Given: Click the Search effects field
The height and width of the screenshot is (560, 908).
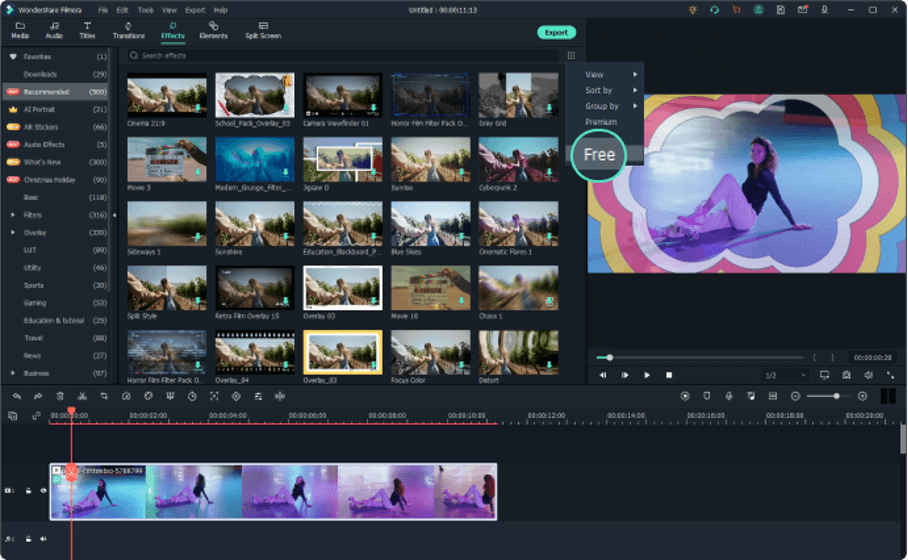Looking at the screenshot, I should tap(343, 56).
